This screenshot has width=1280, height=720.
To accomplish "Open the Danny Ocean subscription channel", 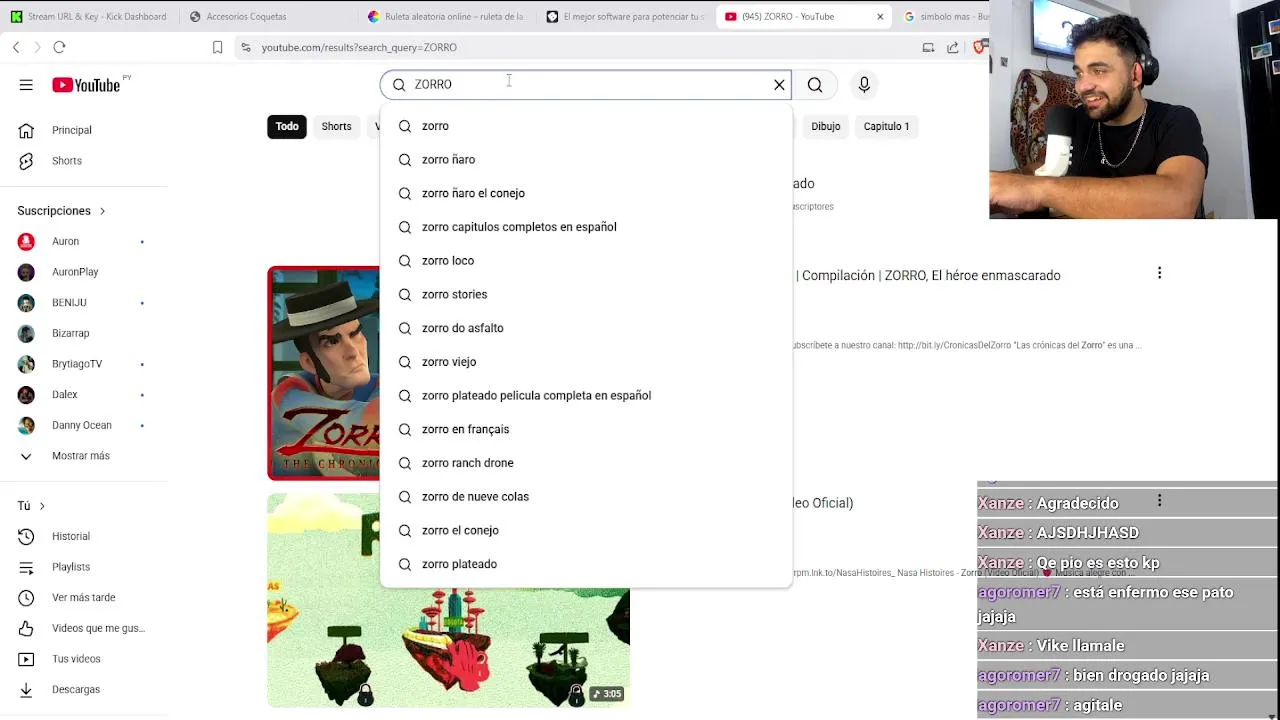I will click(x=80, y=425).
